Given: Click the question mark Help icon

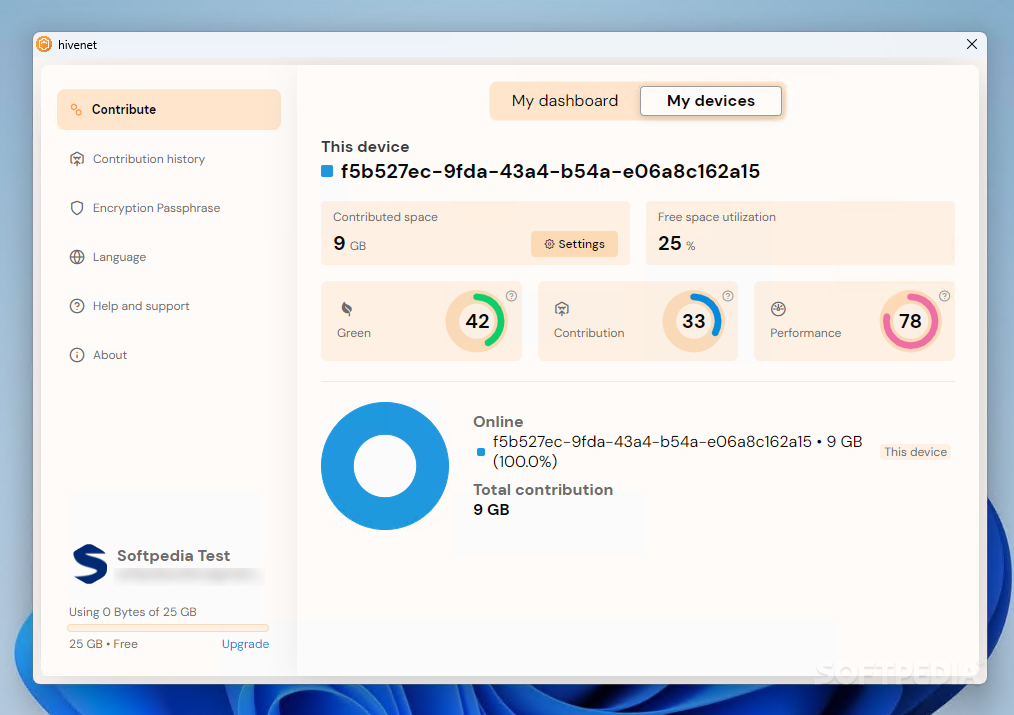Looking at the screenshot, I should pos(77,306).
